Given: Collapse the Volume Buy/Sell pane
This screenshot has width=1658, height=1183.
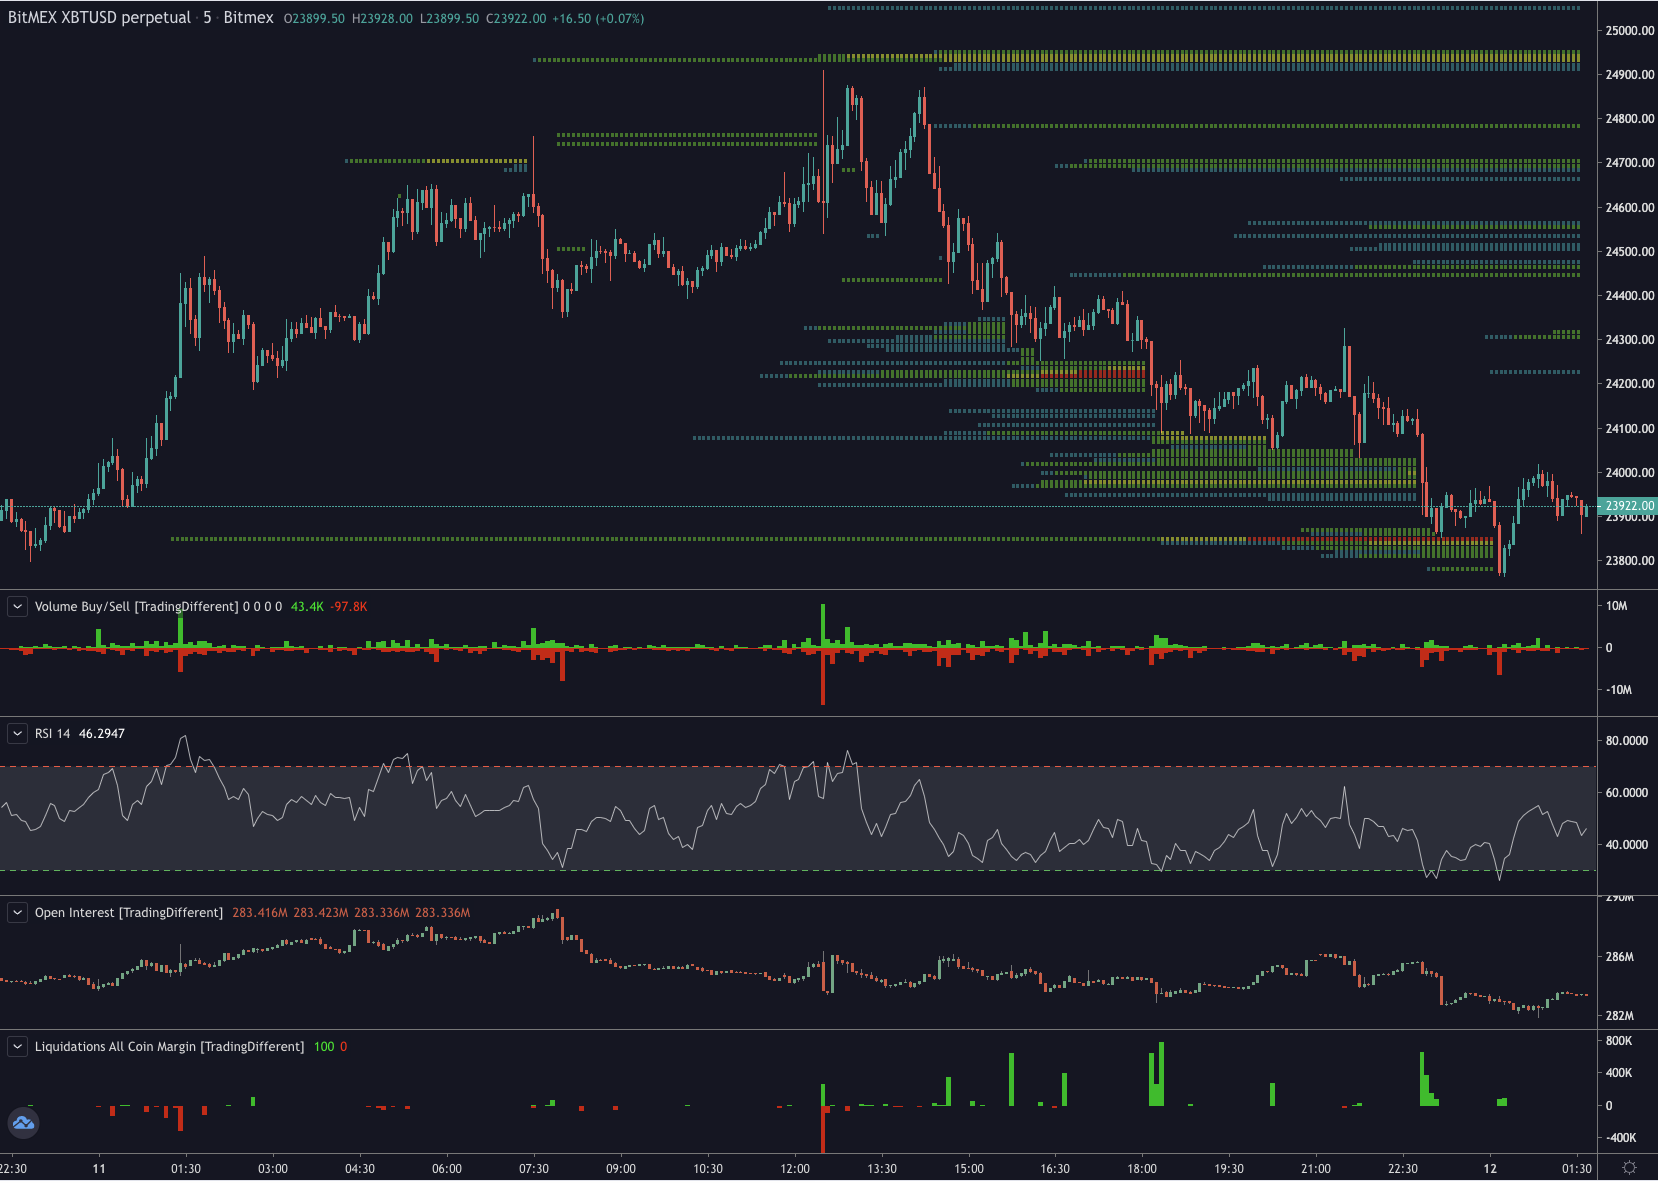Looking at the screenshot, I should coord(17,606).
